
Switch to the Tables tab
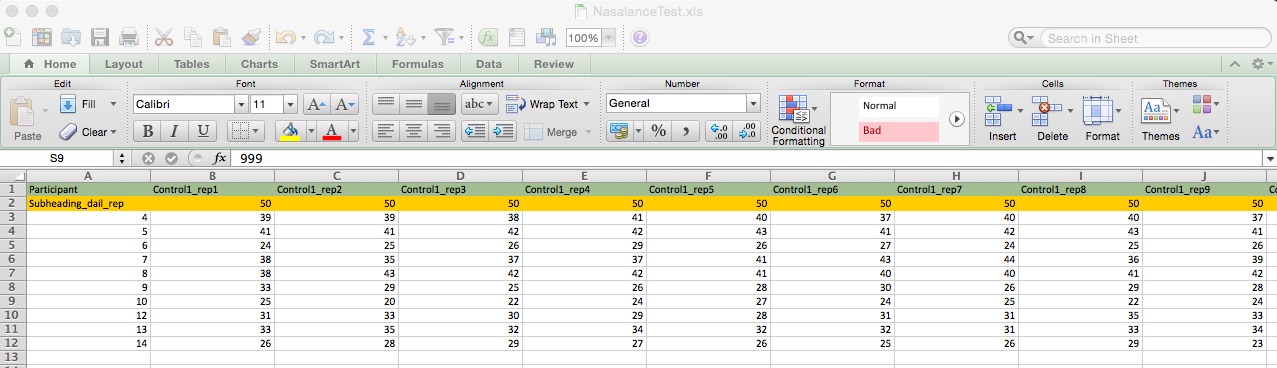click(x=191, y=64)
